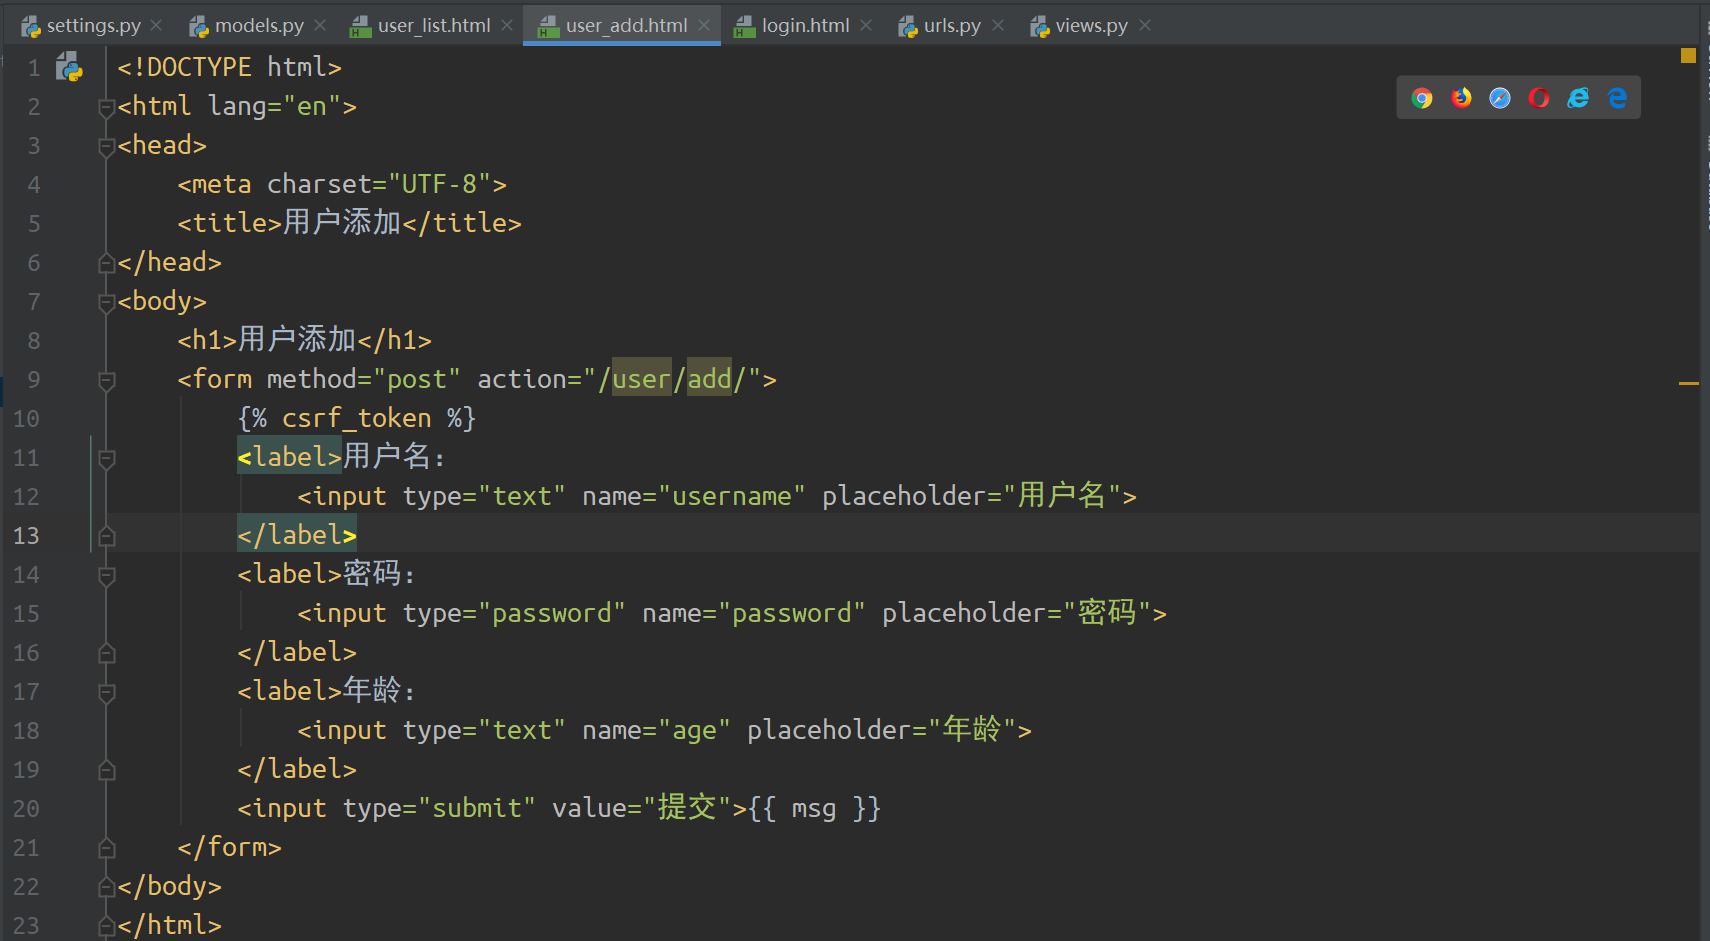Open page in Safari browser icon
The image size is (1710, 941).
(x=1500, y=98)
